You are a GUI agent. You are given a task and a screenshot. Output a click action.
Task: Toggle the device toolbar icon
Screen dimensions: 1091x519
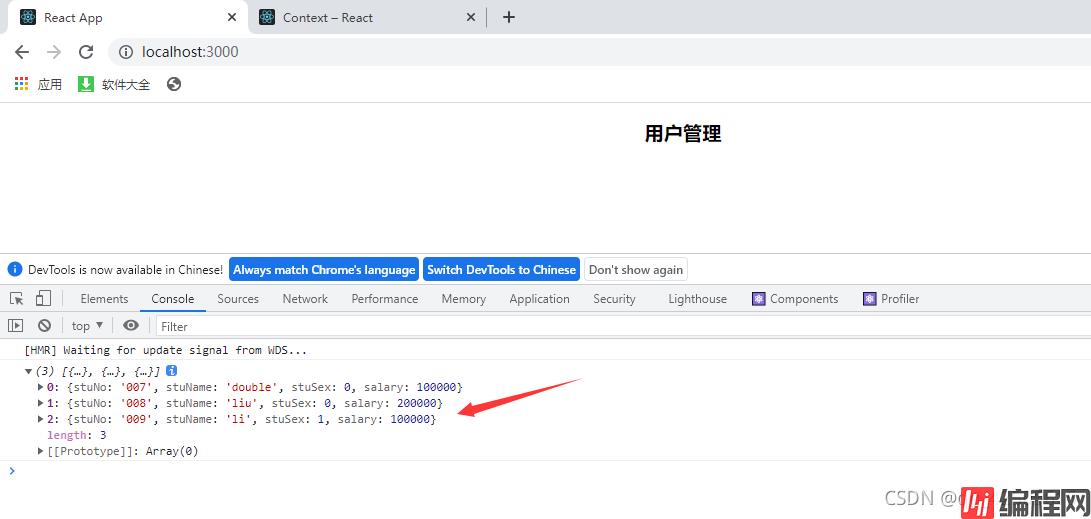pyautogui.click(x=43, y=299)
